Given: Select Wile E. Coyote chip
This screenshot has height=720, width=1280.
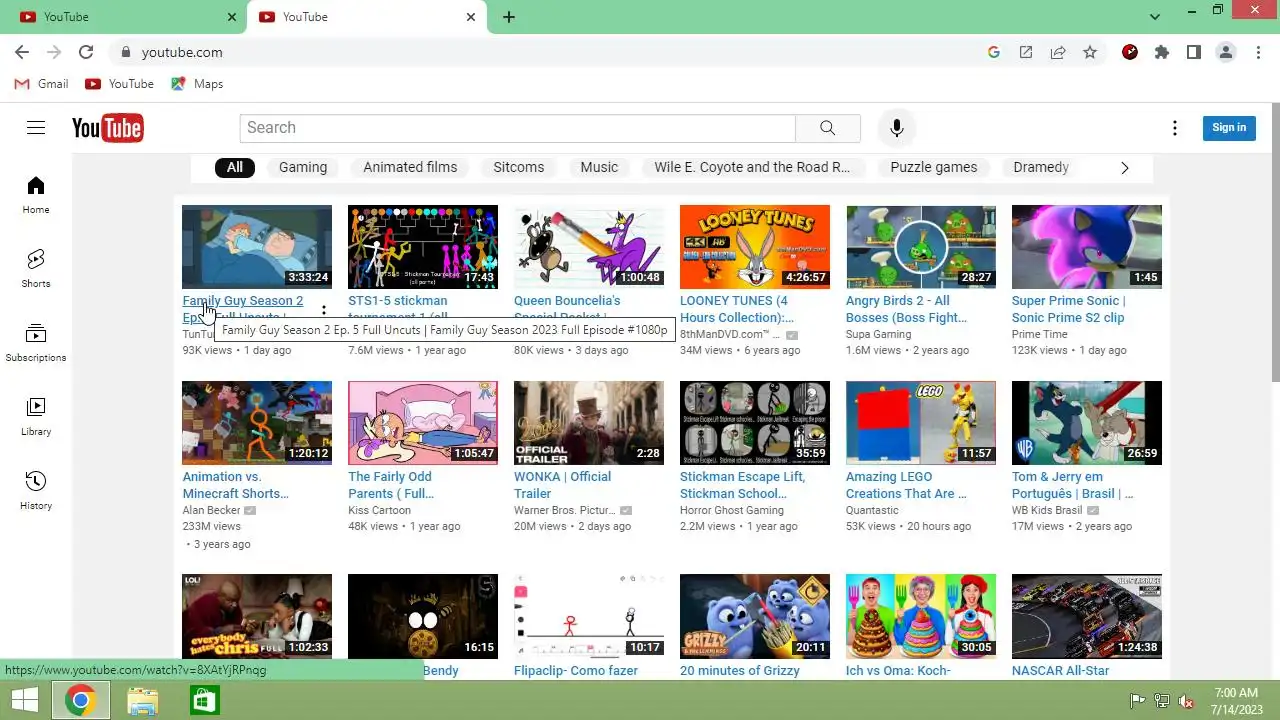Looking at the screenshot, I should click(x=752, y=167).
